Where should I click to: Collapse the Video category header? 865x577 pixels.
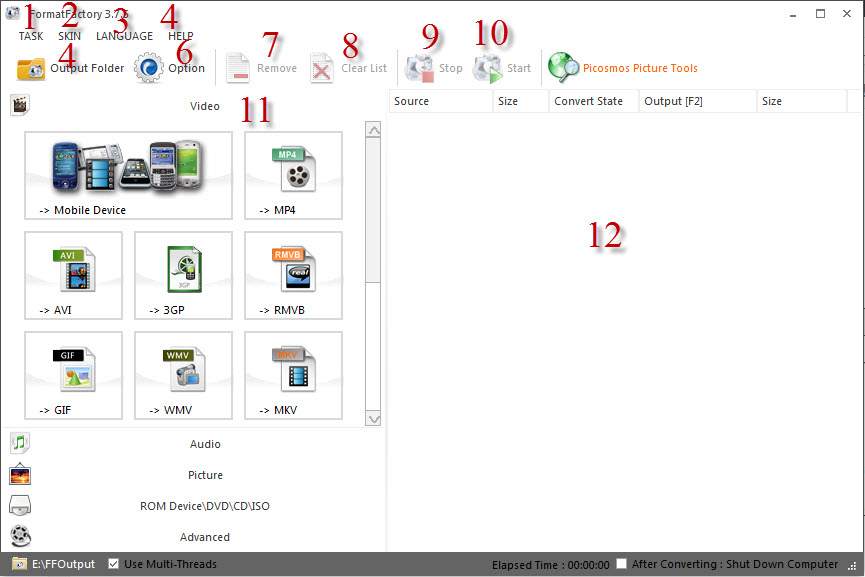(x=193, y=105)
